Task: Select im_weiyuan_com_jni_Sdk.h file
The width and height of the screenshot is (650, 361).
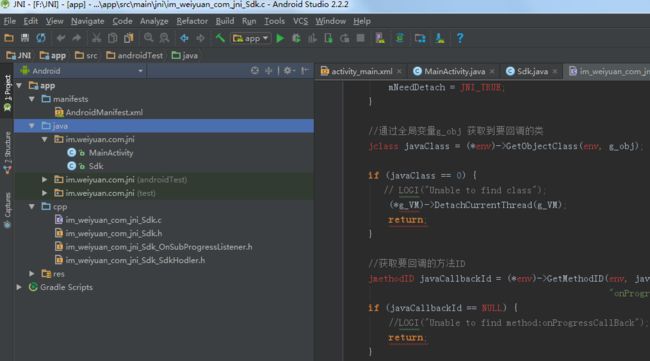Action: pos(108,233)
